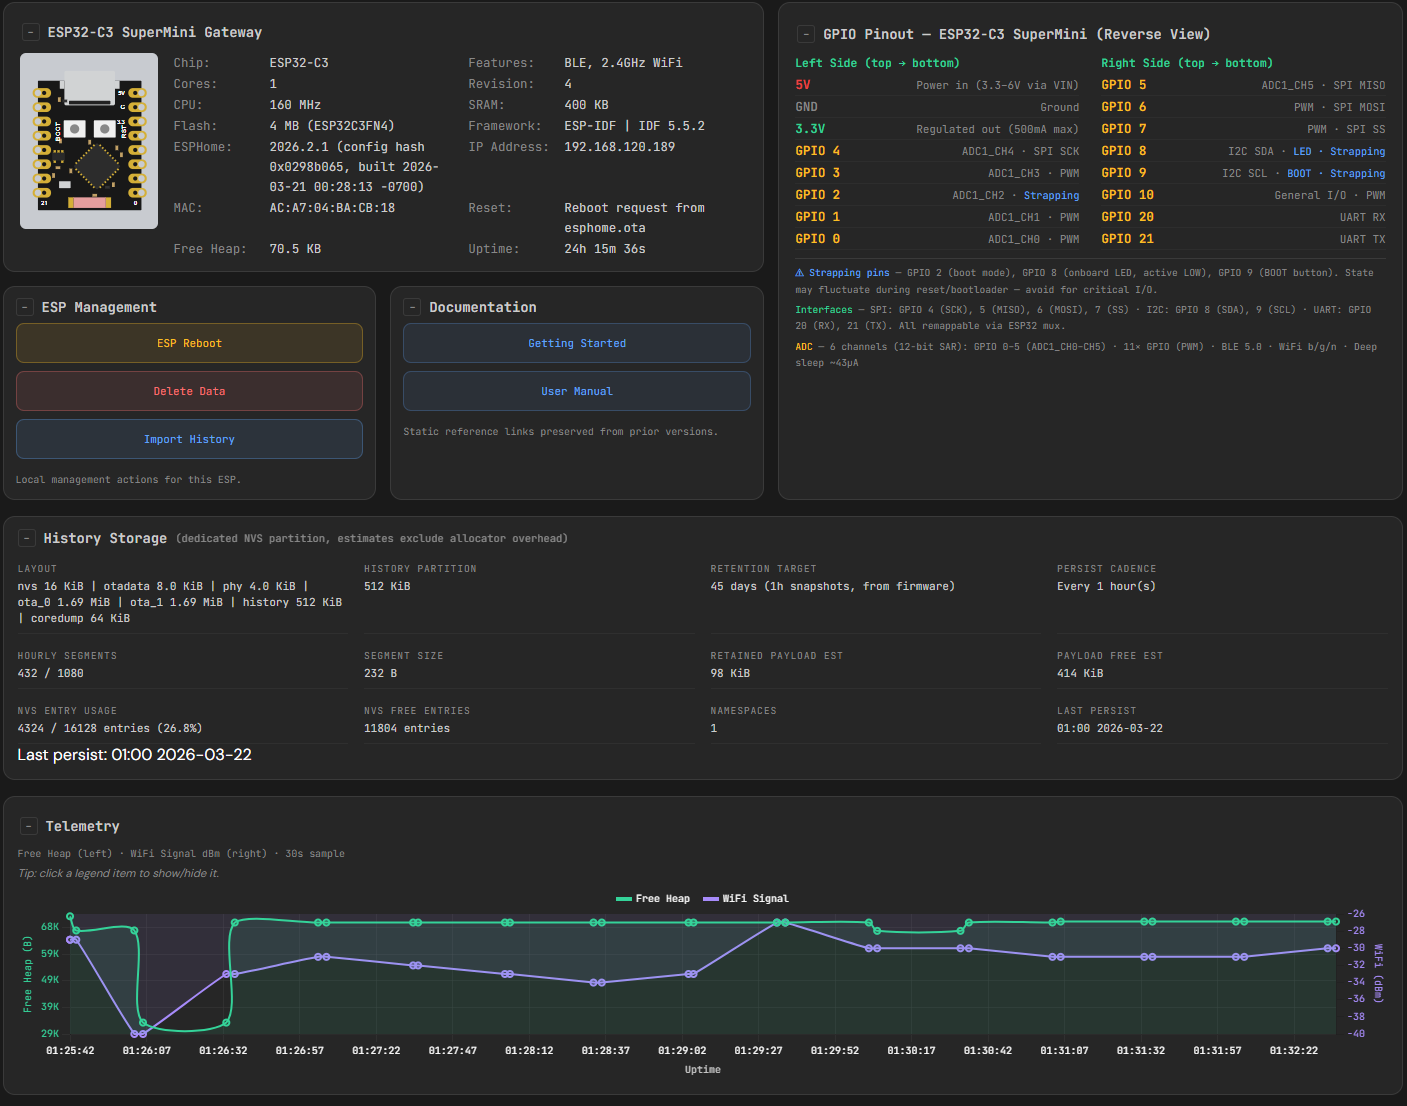Collapse the ESP32-C3 SuperMini Gateway panel
Viewport: 1407px width, 1106px height.
[31, 33]
